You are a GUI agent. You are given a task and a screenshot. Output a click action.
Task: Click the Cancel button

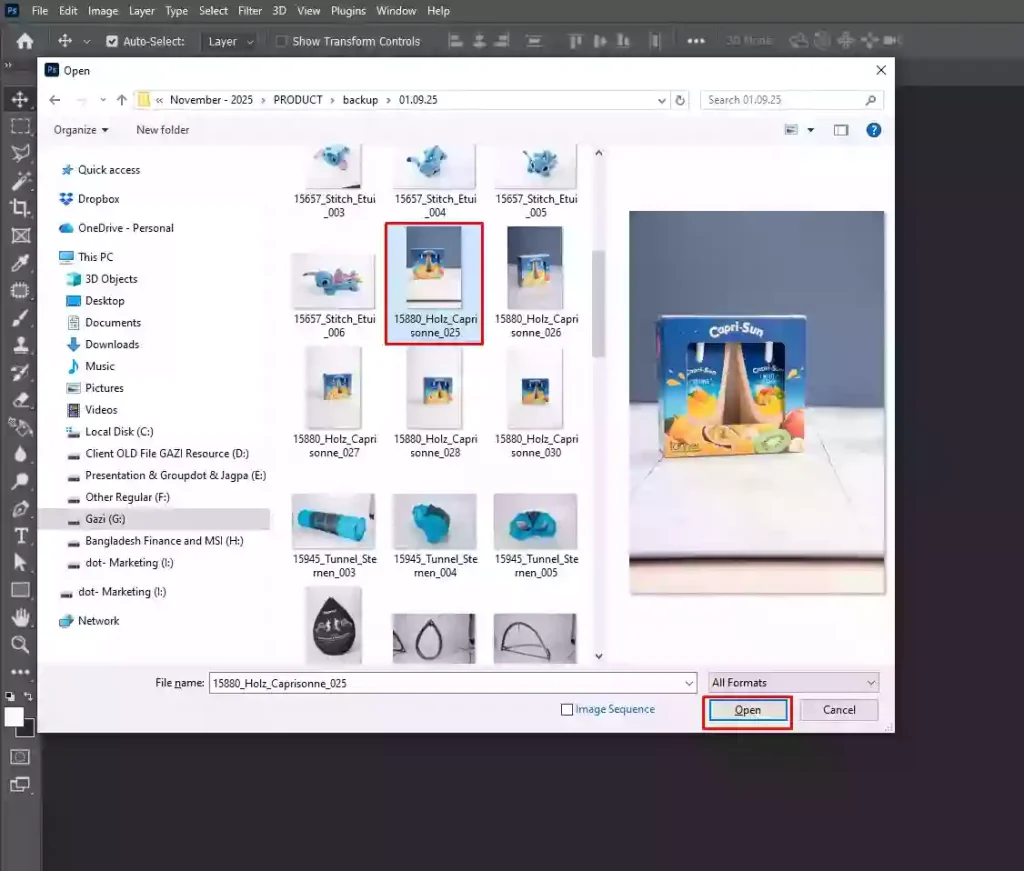pos(838,710)
